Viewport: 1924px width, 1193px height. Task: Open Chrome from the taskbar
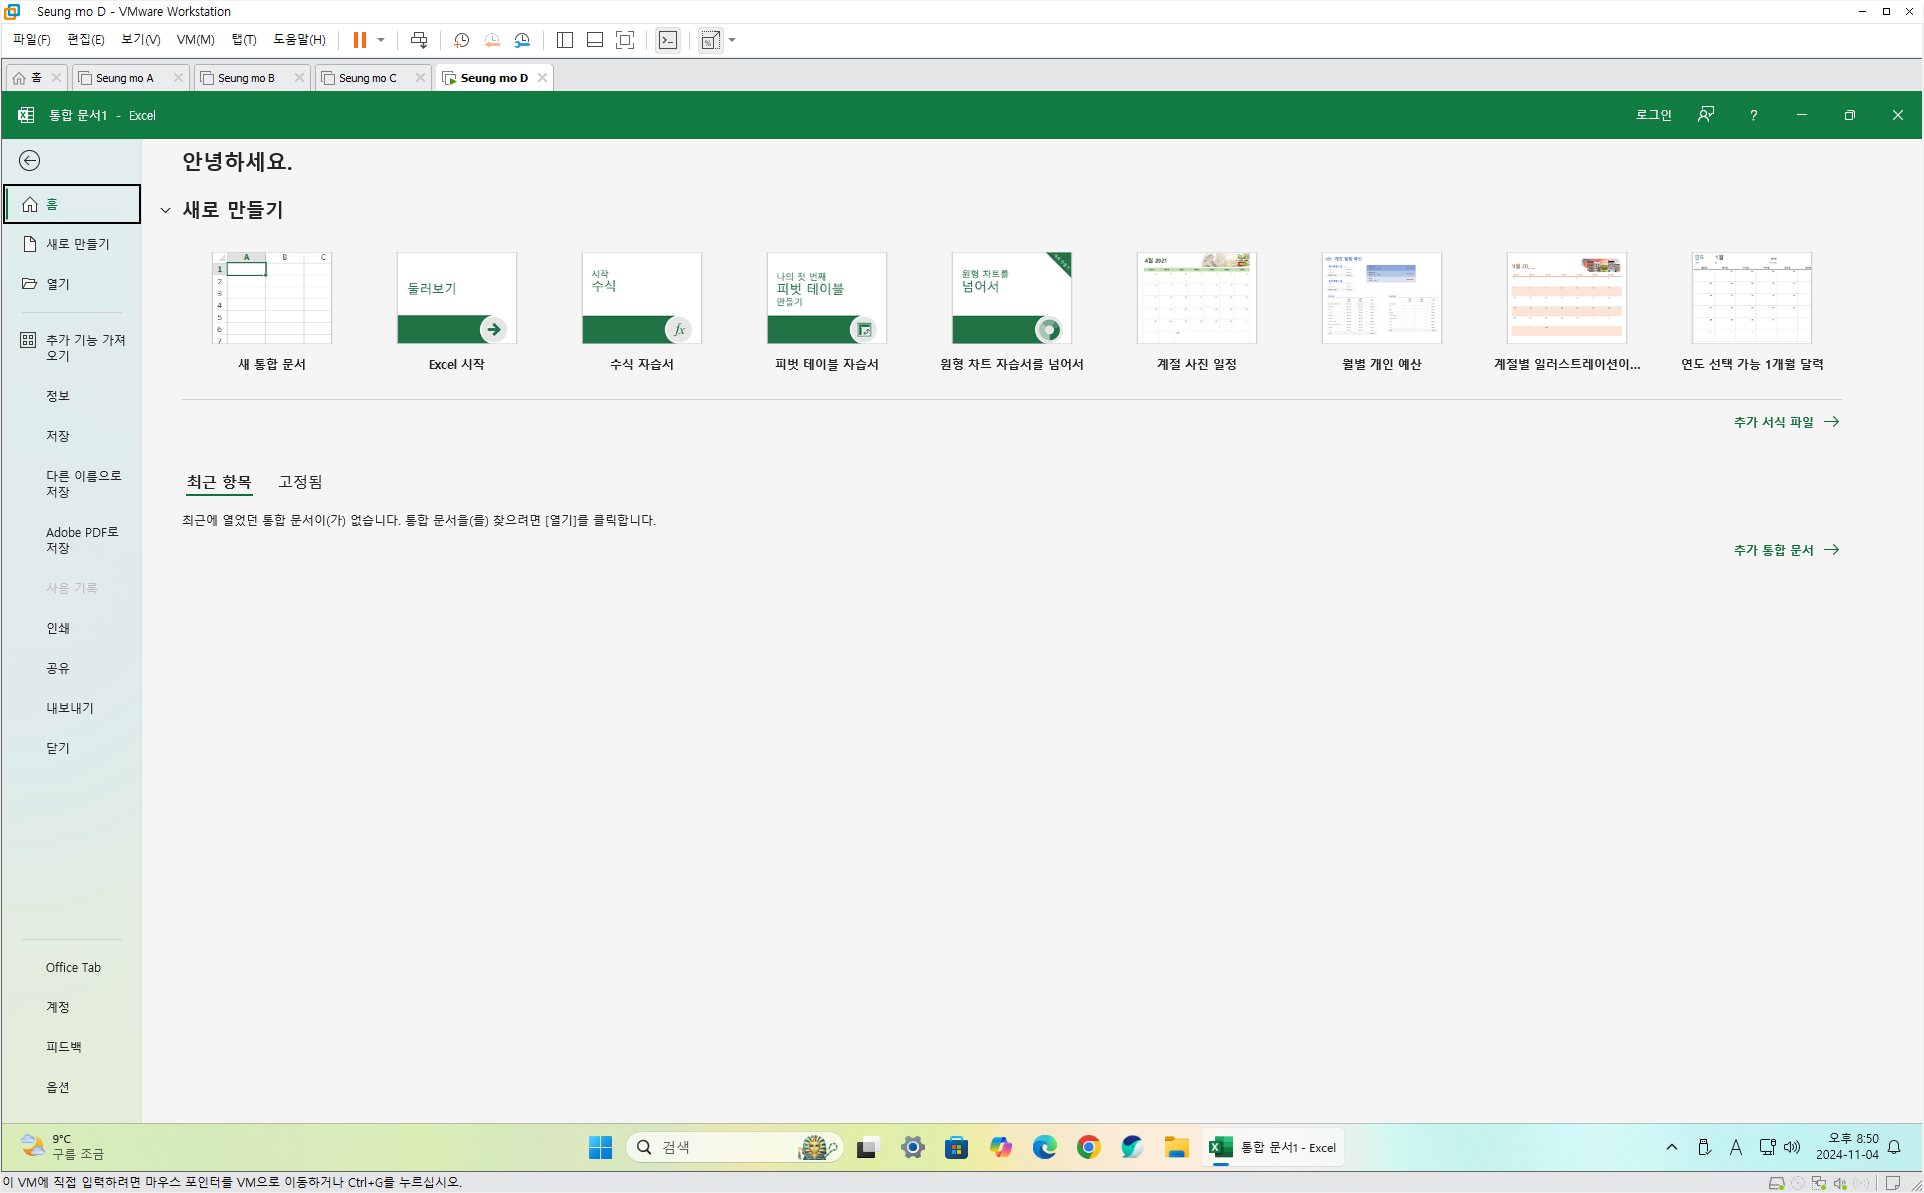tap(1088, 1147)
